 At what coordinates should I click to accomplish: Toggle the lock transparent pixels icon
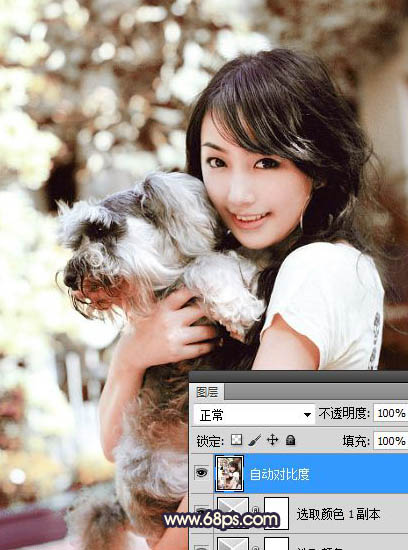pos(236,440)
